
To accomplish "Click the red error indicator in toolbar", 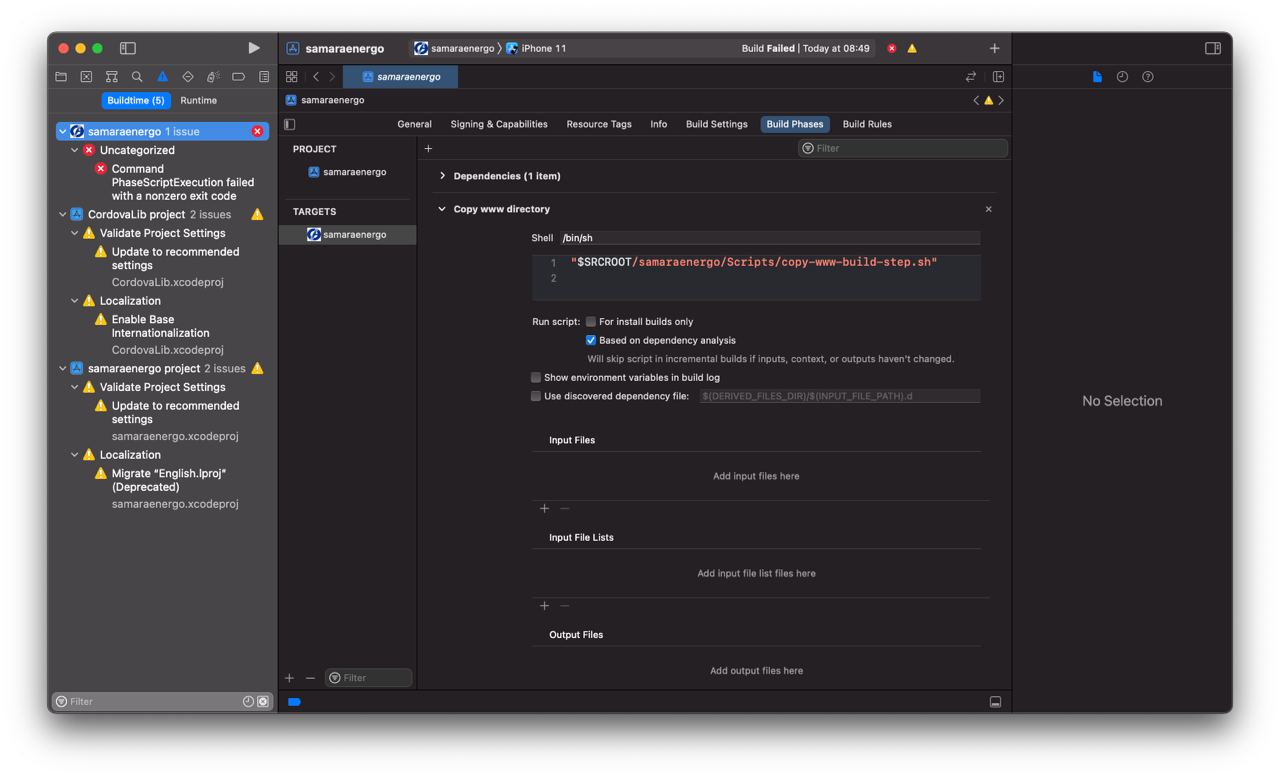I will (892, 48).
